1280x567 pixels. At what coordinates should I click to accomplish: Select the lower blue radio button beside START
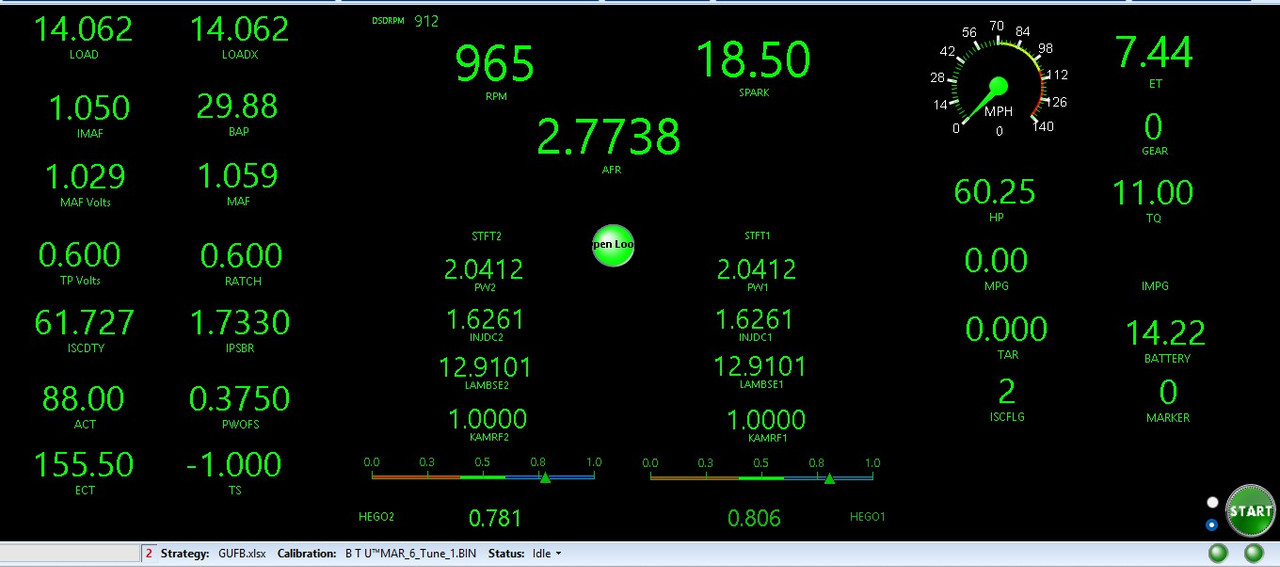pyautogui.click(x=1213, y=524)
